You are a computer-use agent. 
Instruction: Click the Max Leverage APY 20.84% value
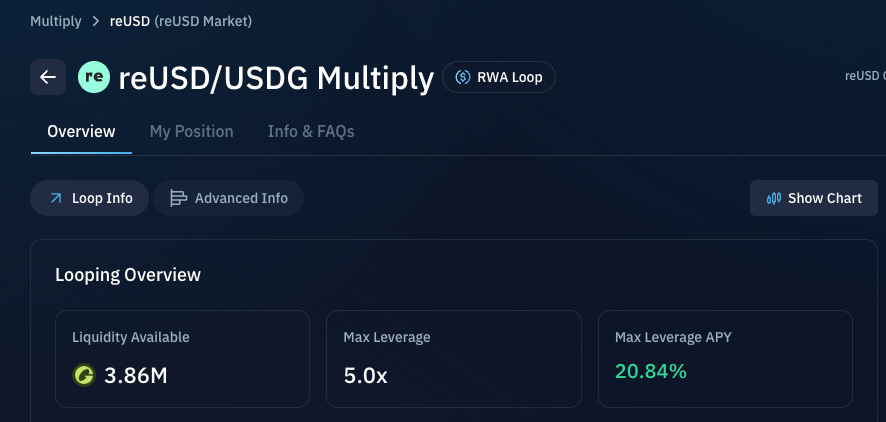[651, 371]
